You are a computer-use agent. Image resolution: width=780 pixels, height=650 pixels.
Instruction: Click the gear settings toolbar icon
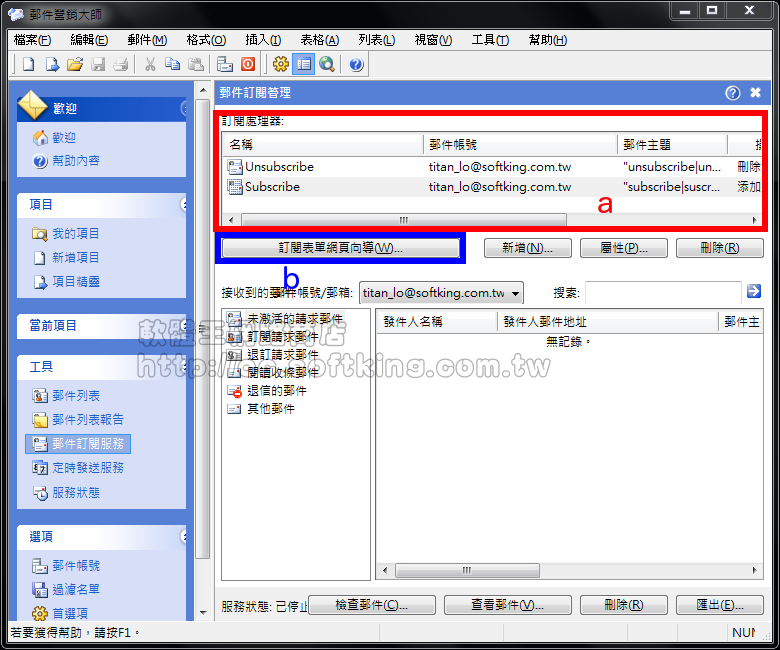(280, 65)
